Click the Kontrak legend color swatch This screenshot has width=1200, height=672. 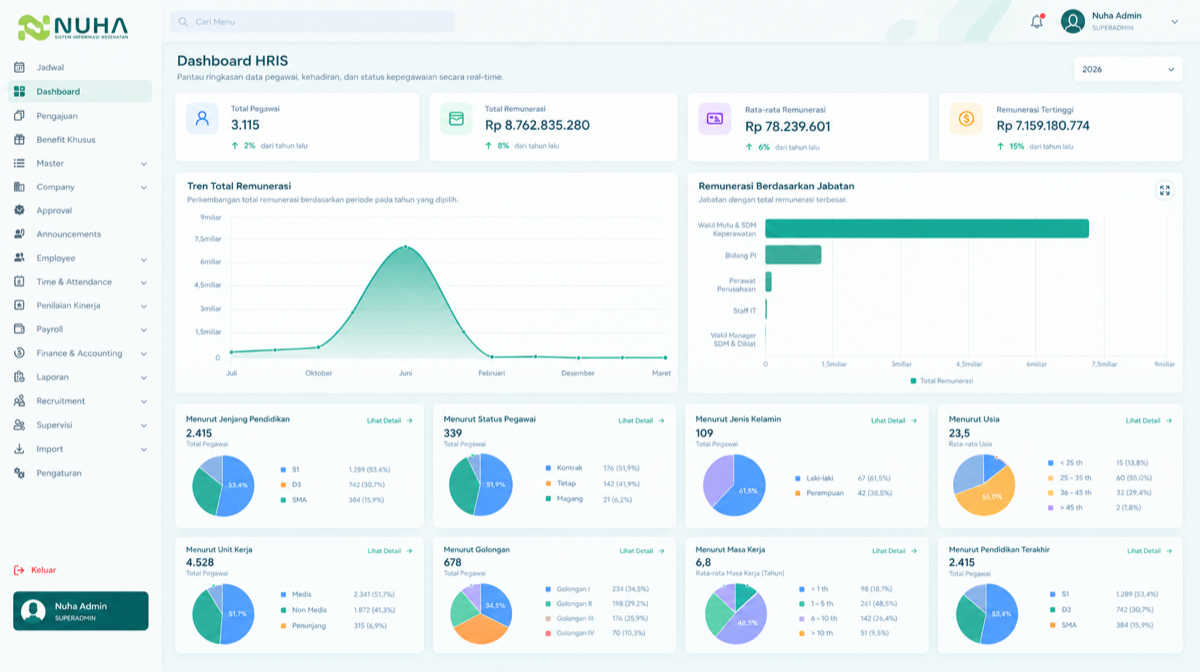[x=549, y=468]
